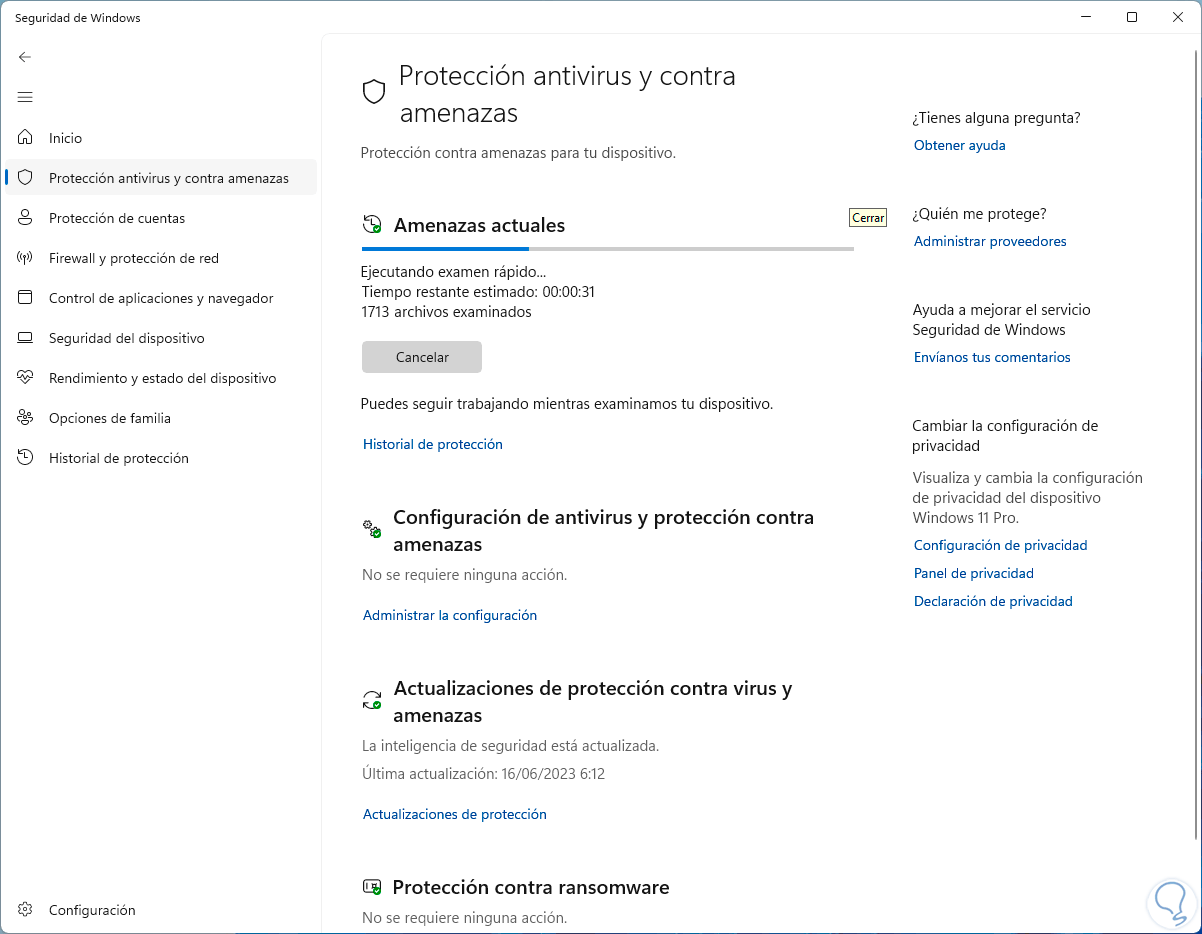The height and width of the screenshot is (934, 1202).
Task: Expand the hamburger navigation menu
Action: (x=25, y=97)
